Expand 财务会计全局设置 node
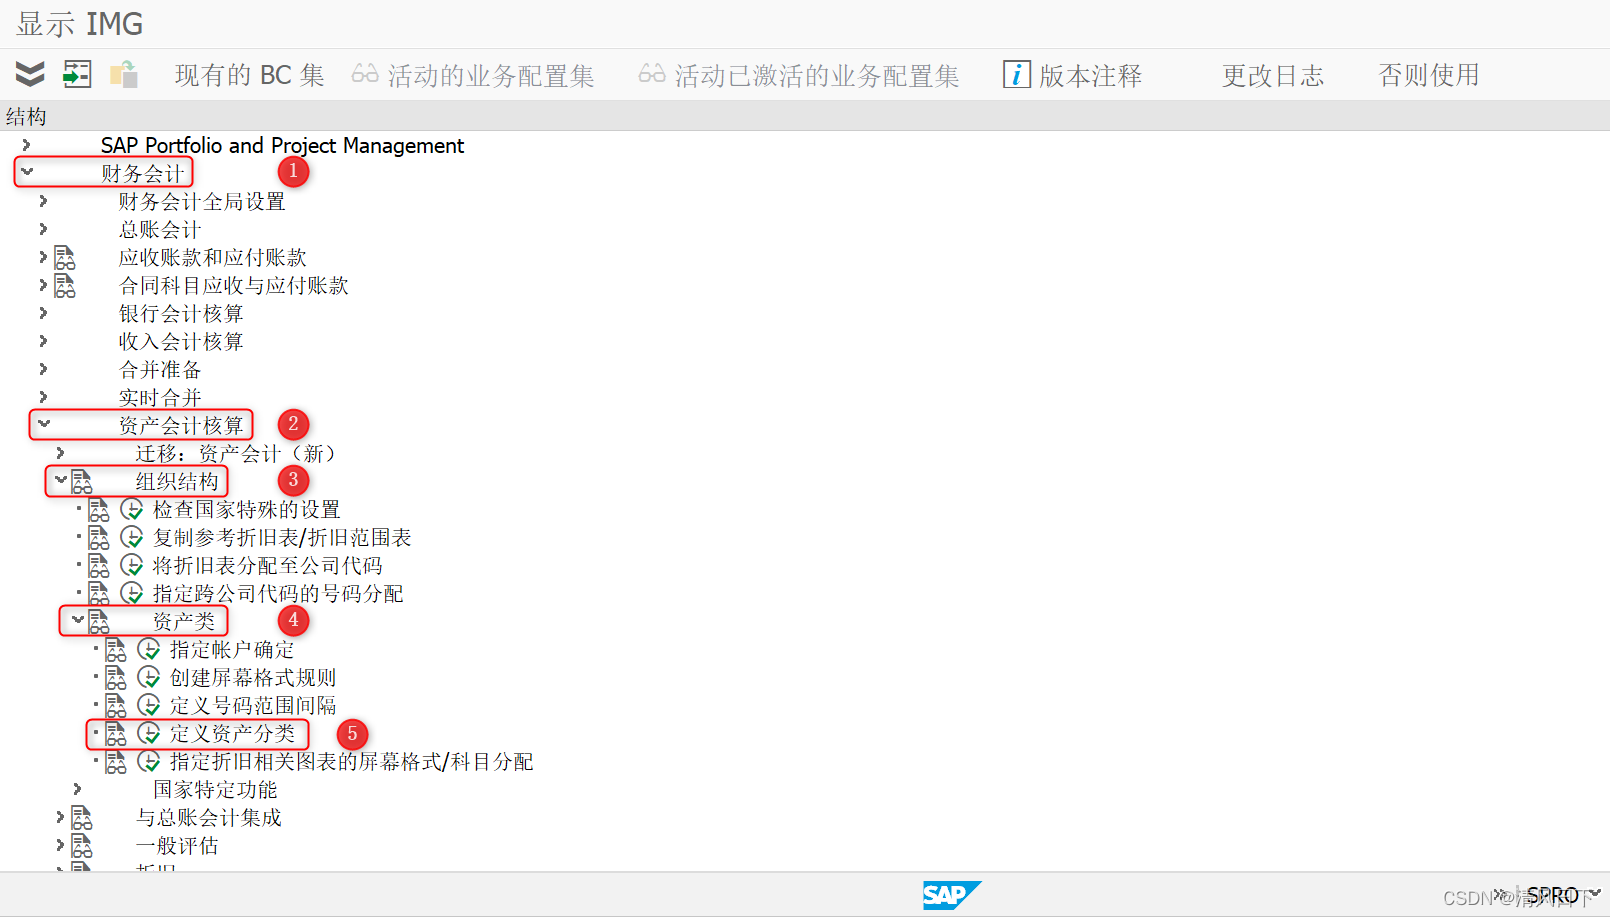The width and height of the screenshot is (1610, 917). pyautogui.click(x=43, y=201)
